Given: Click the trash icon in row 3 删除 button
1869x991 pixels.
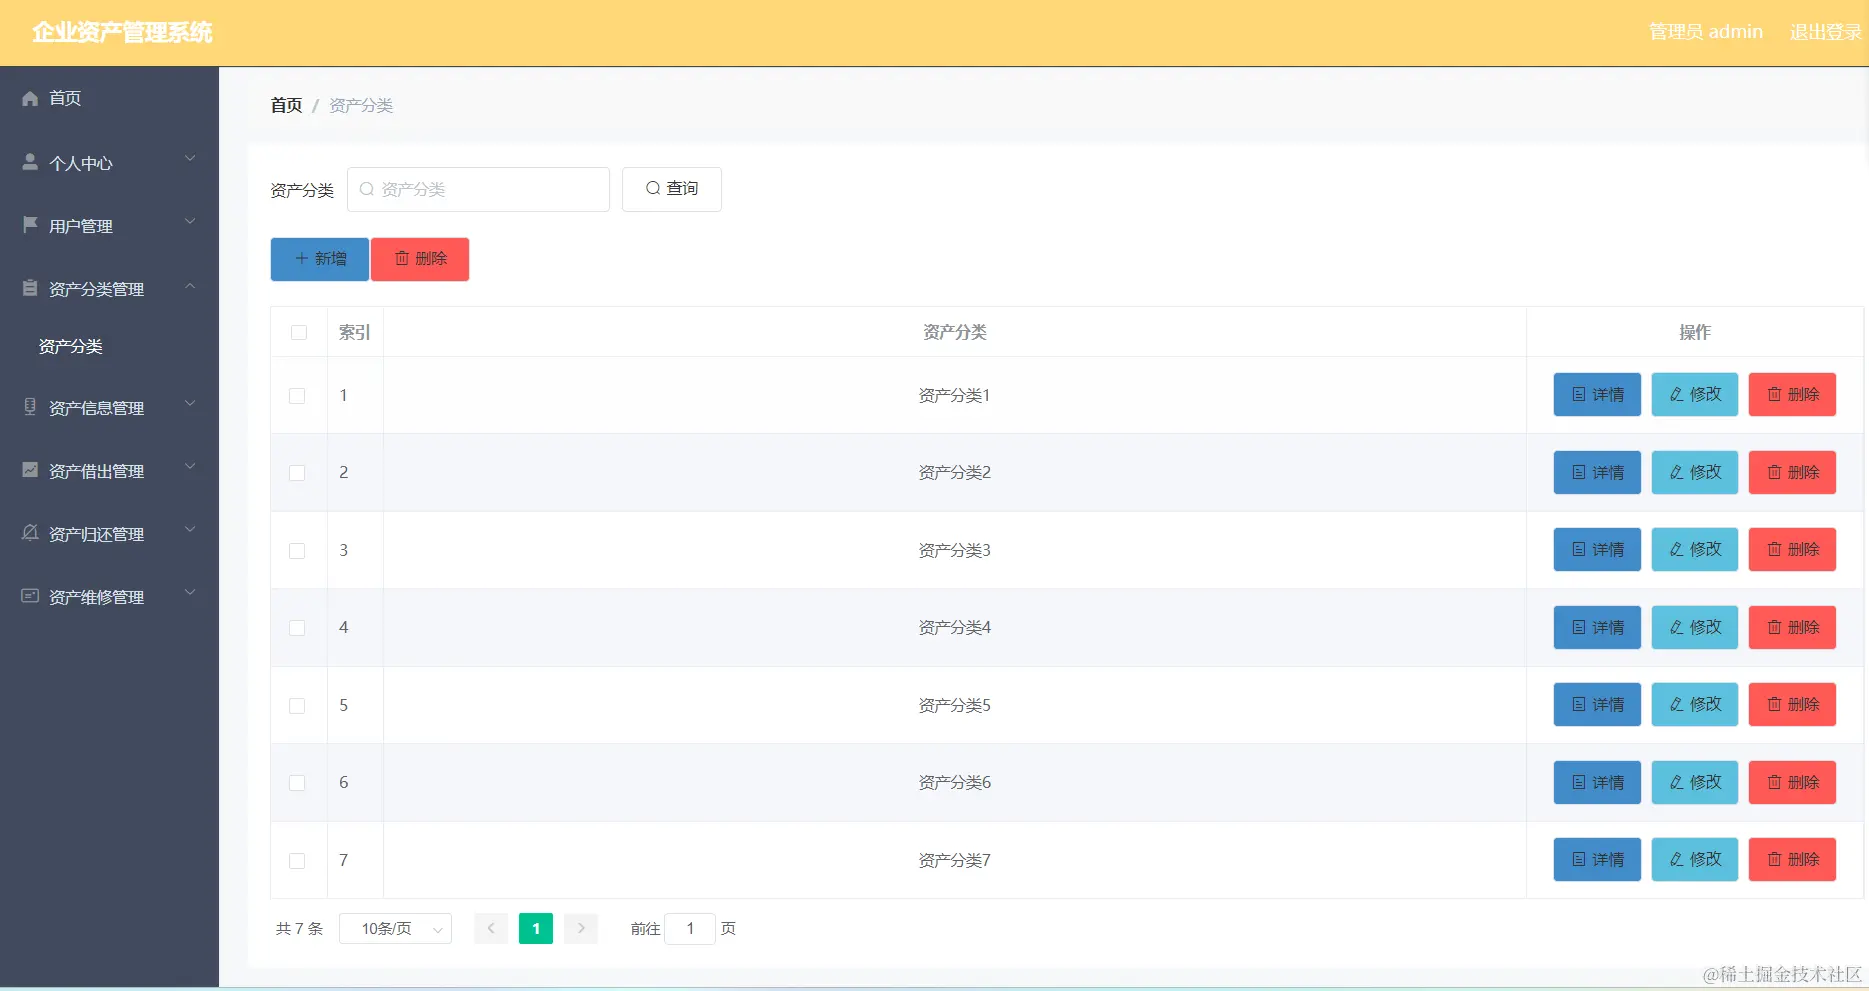Looking at the screenshot, I should [x=1774, y=549].
